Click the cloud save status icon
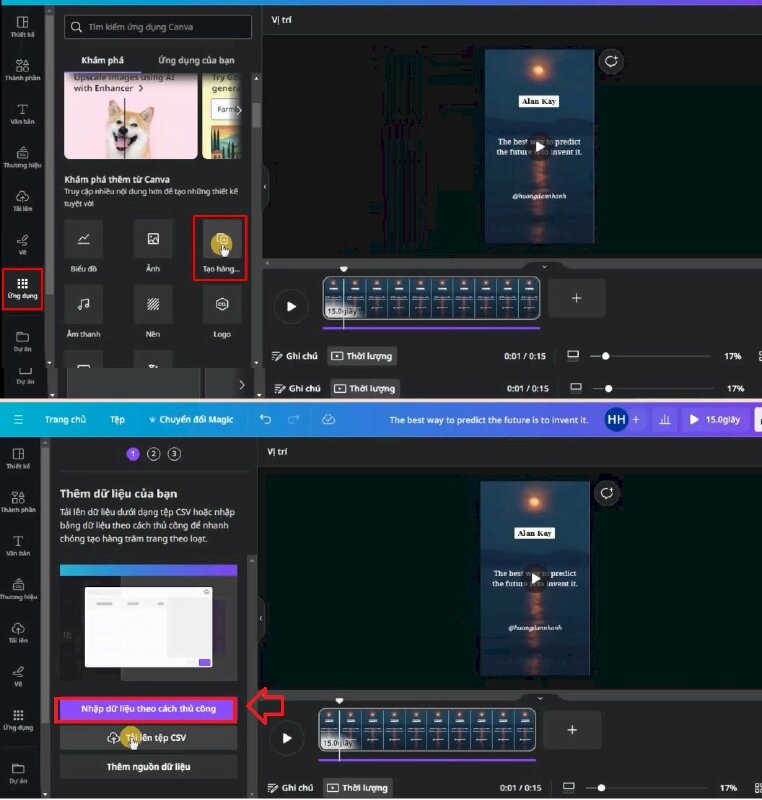Screen dimensions: 762x800 click(x=328, y=419)
